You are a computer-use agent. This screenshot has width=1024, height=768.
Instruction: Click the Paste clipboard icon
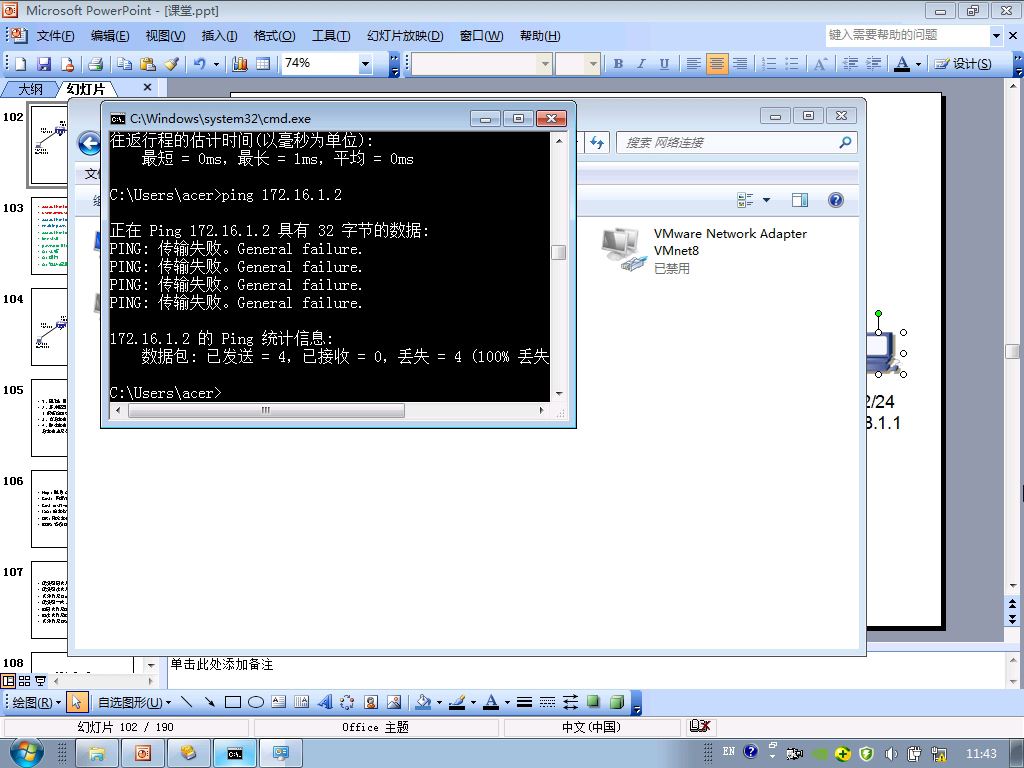148,63
